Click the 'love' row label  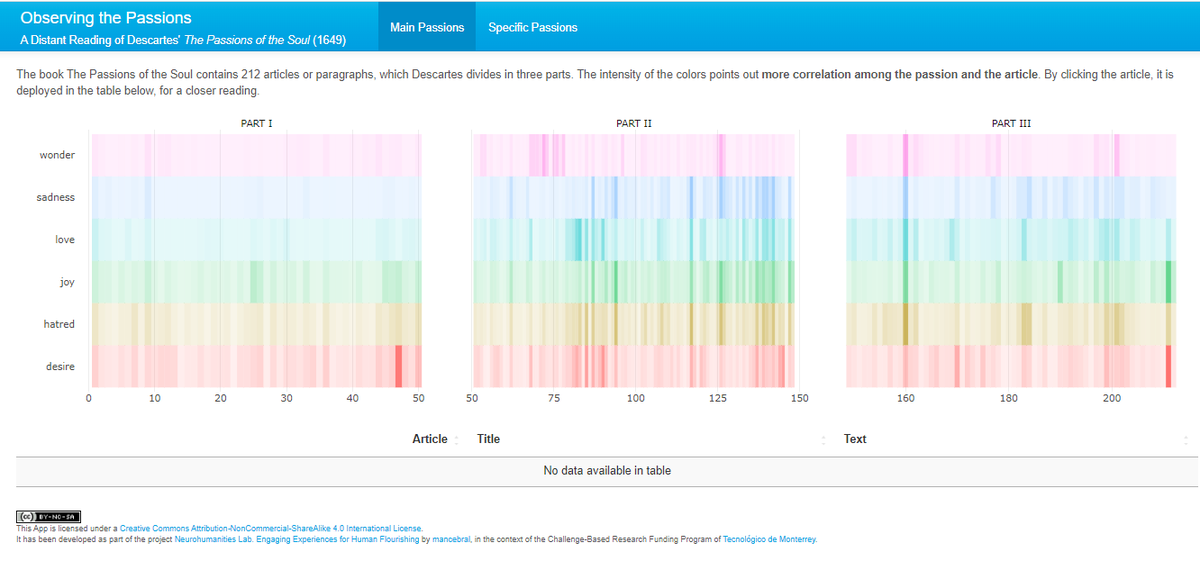point(65,240)
